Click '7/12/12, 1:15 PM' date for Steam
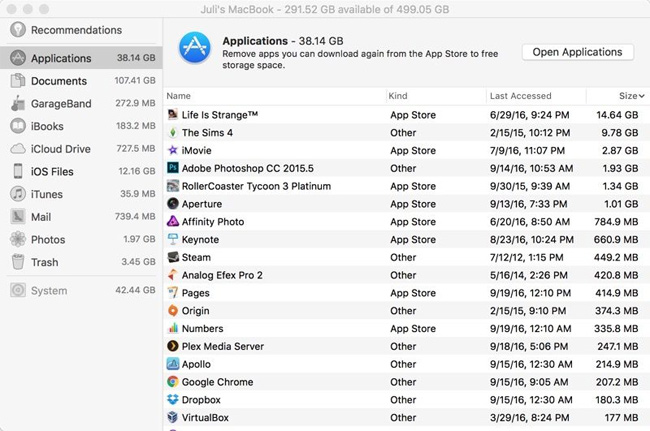 [x=526, y=257]
